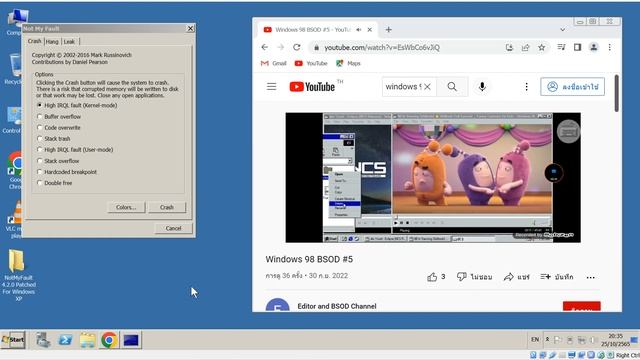Click Cancel in the NotMyFault dialog
The width and height of the screenshot is (640, 360).
tap(173, 228)
